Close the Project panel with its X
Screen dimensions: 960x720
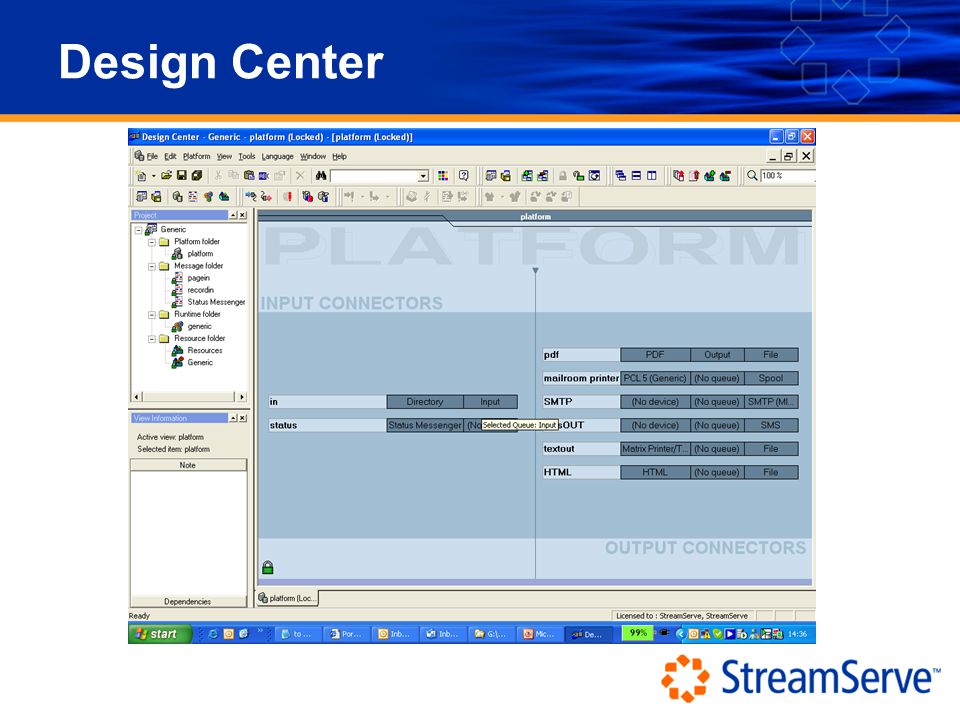coord(243,215)
